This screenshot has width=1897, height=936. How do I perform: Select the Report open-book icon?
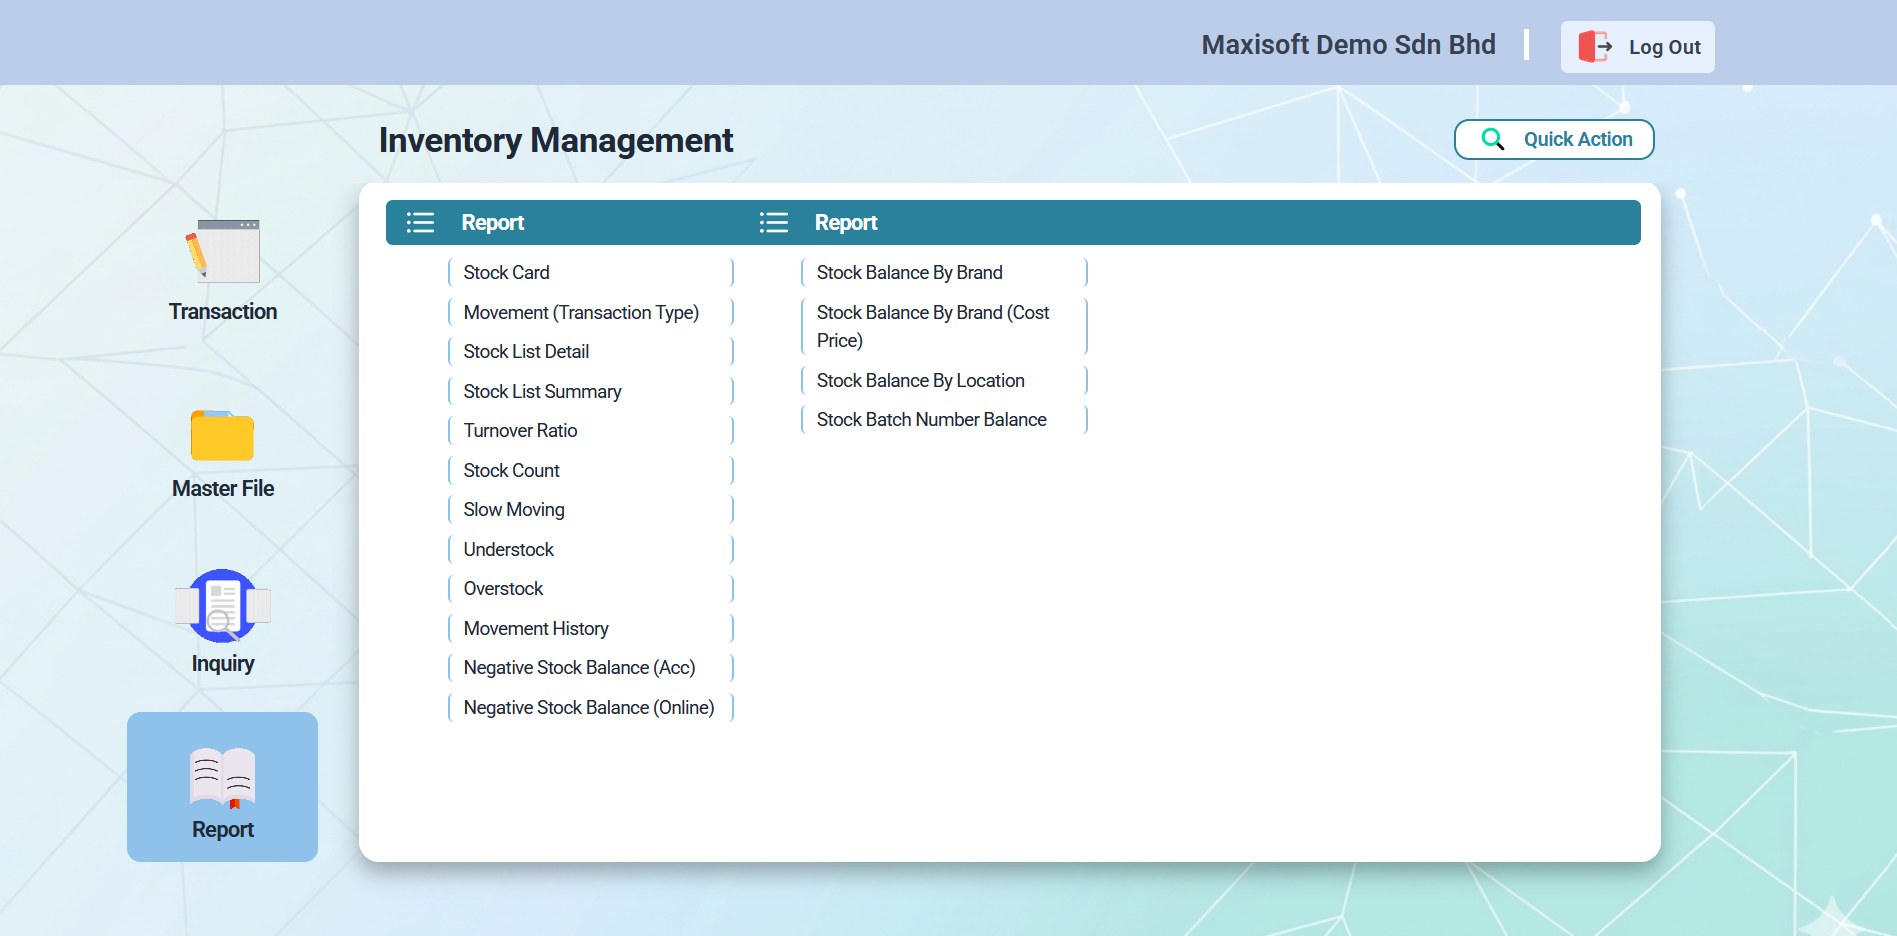tap(223, 777)
